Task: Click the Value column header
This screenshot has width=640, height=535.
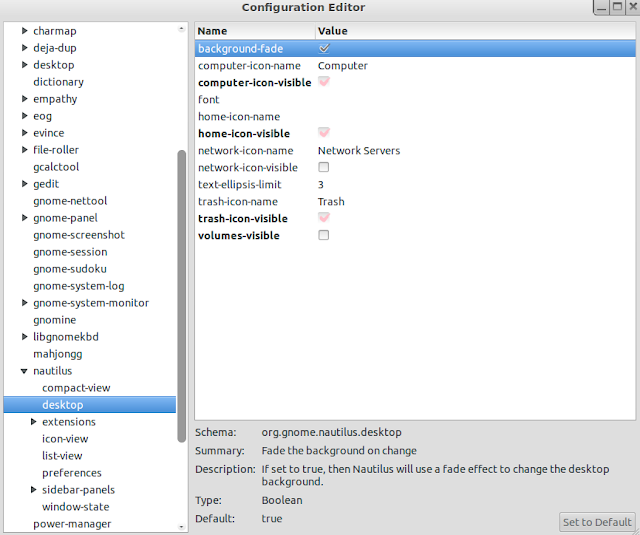Action: coord(476,31)
